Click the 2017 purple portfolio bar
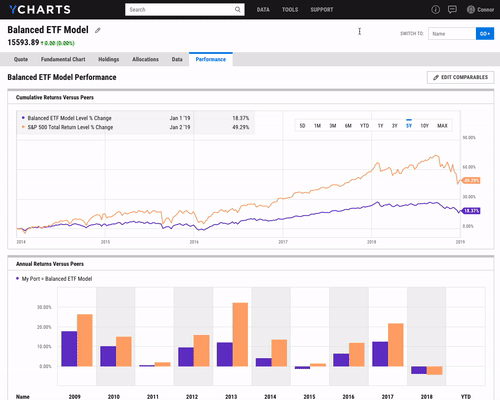This screenshot has height=400, width=500. (380, 354)
